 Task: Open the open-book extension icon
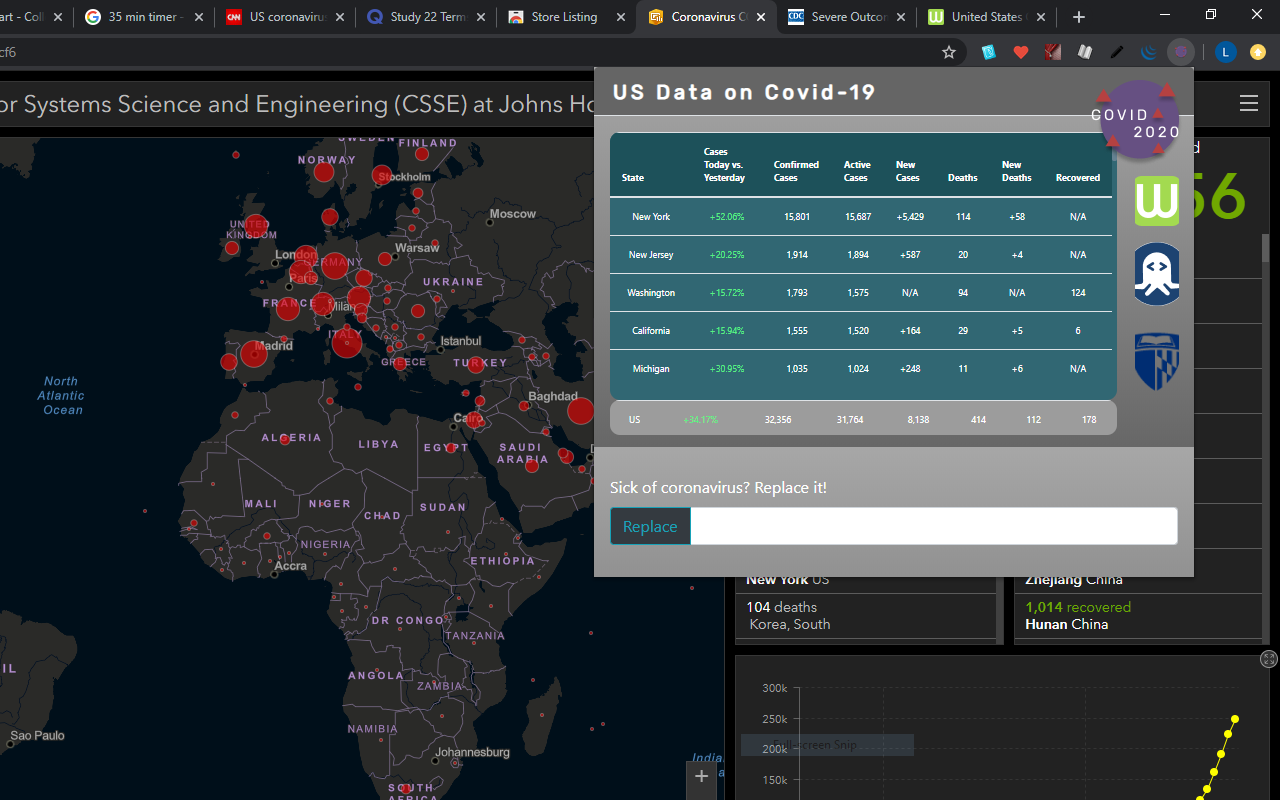[1084, 52]
